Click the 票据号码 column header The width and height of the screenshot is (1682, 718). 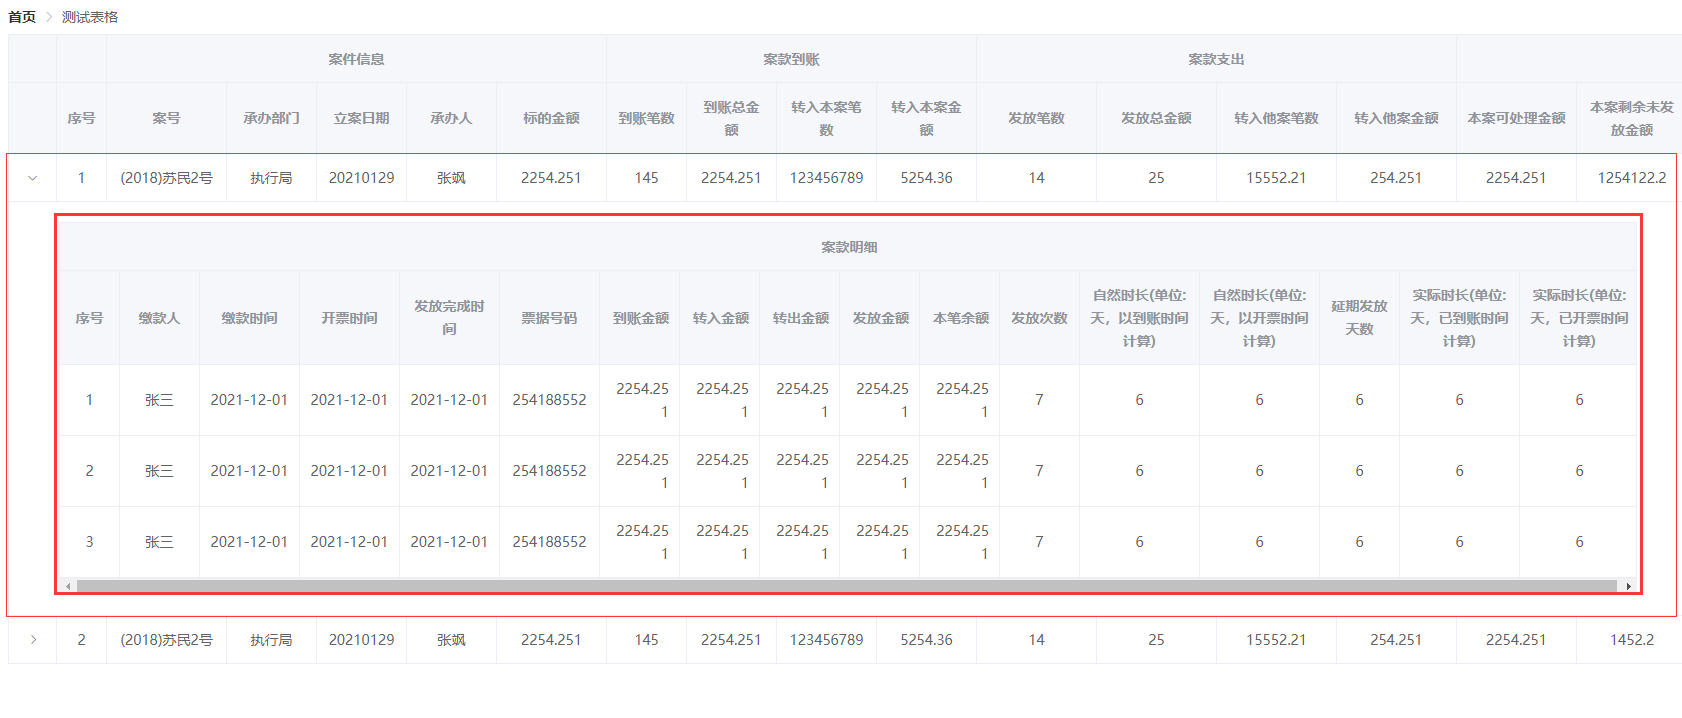coord(549,318)
